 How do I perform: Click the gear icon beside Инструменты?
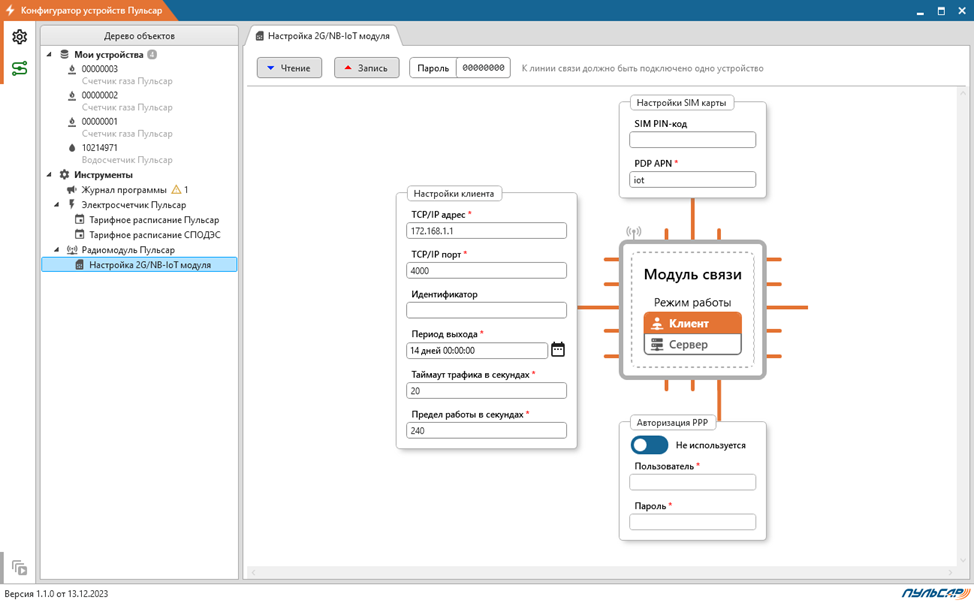click(65, 175)
